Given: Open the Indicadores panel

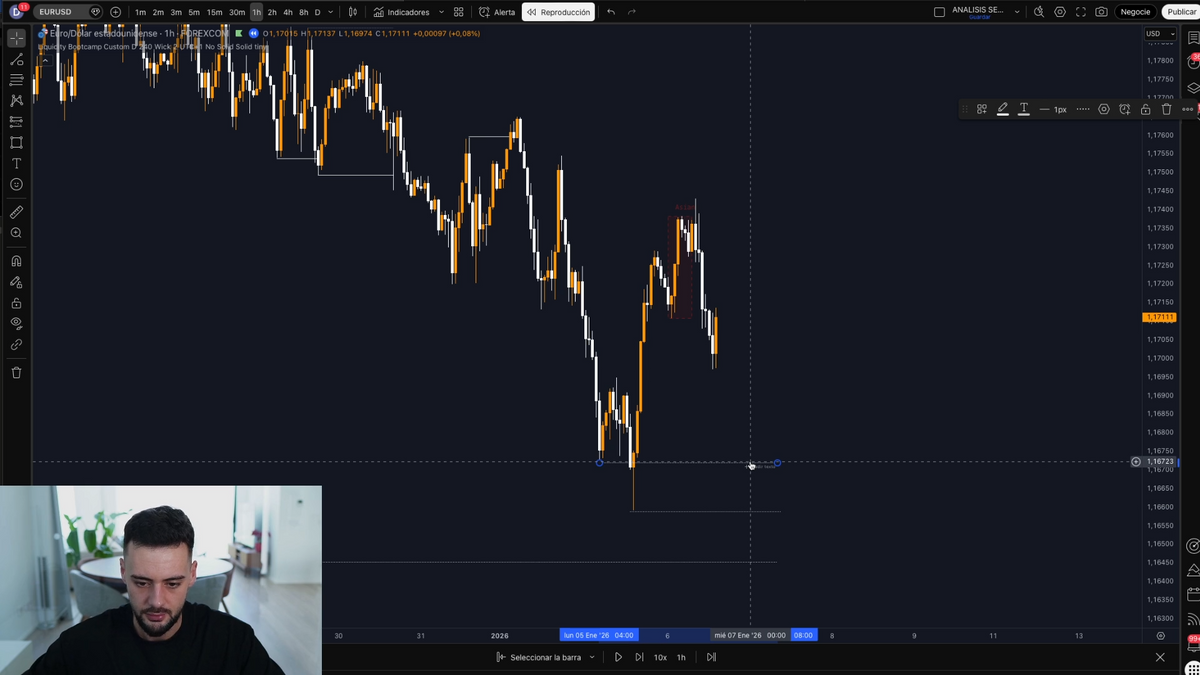Looking at the screenshot, I should [x=402, y=12].
